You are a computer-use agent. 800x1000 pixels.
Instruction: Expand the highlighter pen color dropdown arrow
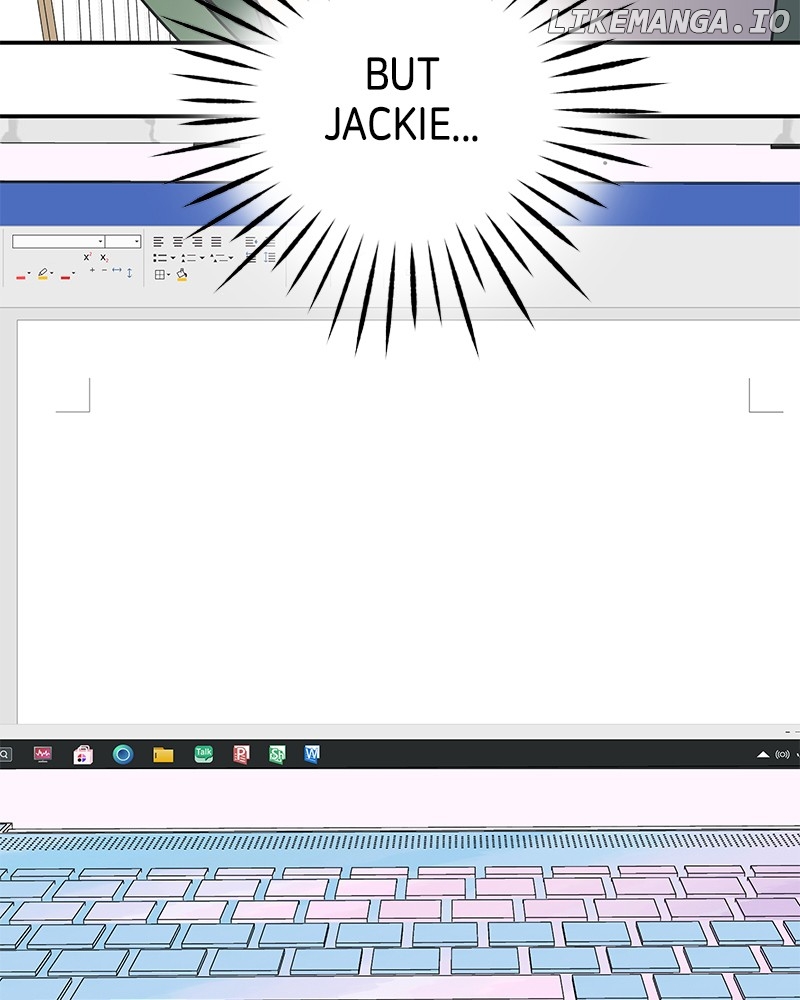[52, 274]
